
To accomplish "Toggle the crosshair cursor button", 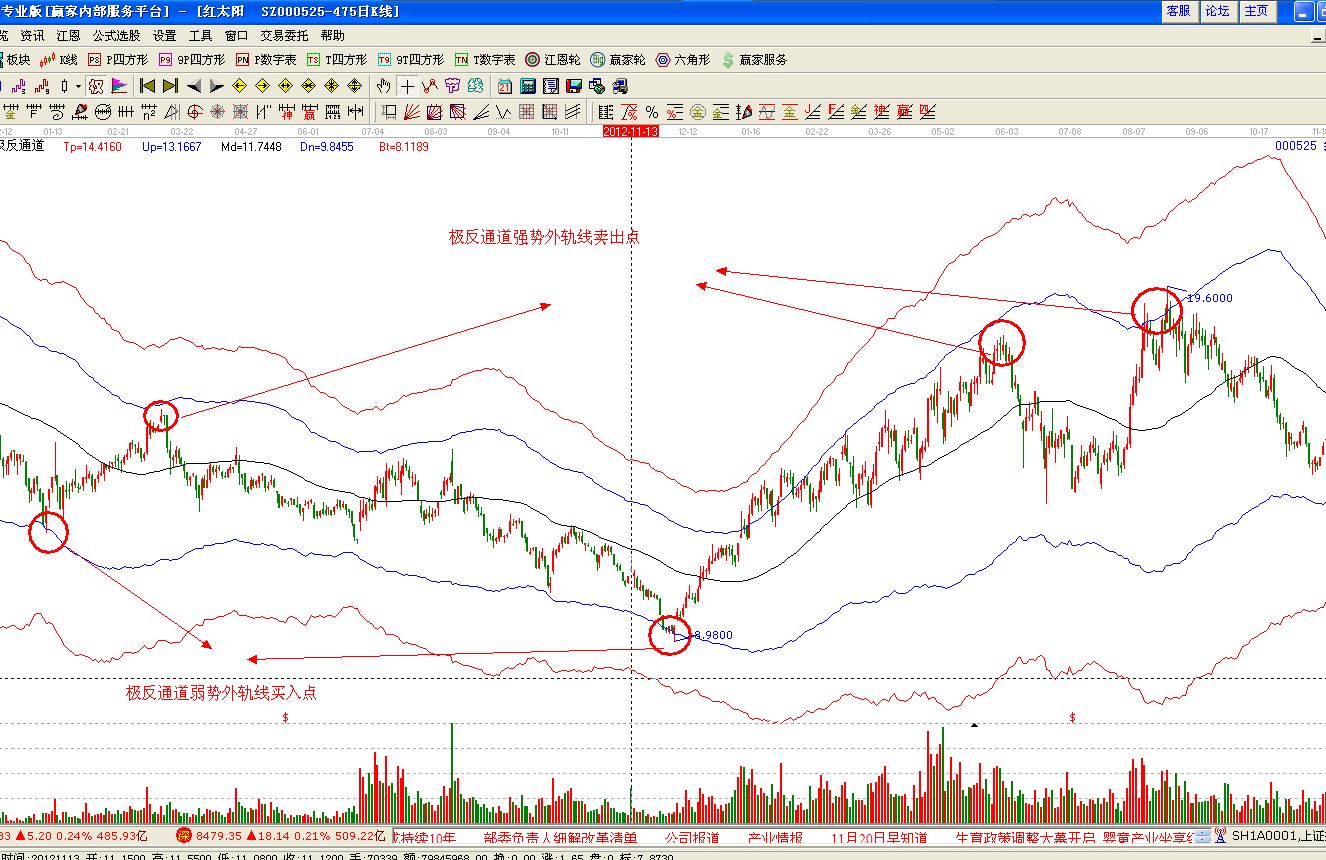I will pyautogui.click(x=407, y=86).
